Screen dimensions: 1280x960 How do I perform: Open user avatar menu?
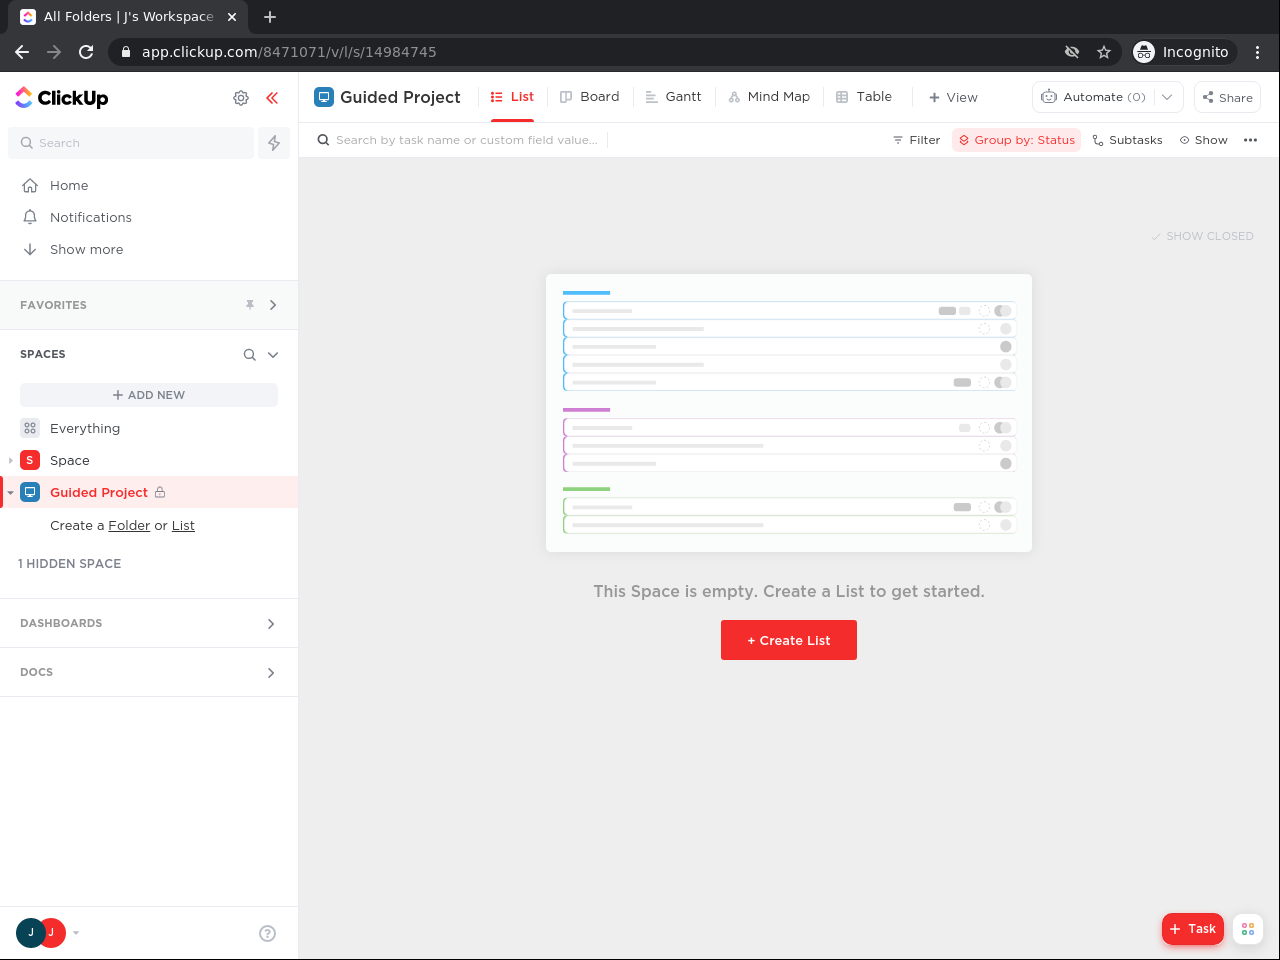click(41, 932)
